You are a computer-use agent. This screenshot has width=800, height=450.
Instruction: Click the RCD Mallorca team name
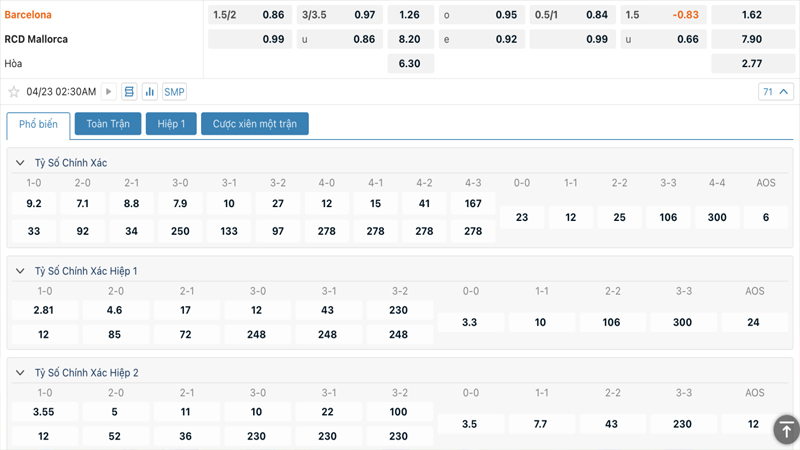[36, 39]
